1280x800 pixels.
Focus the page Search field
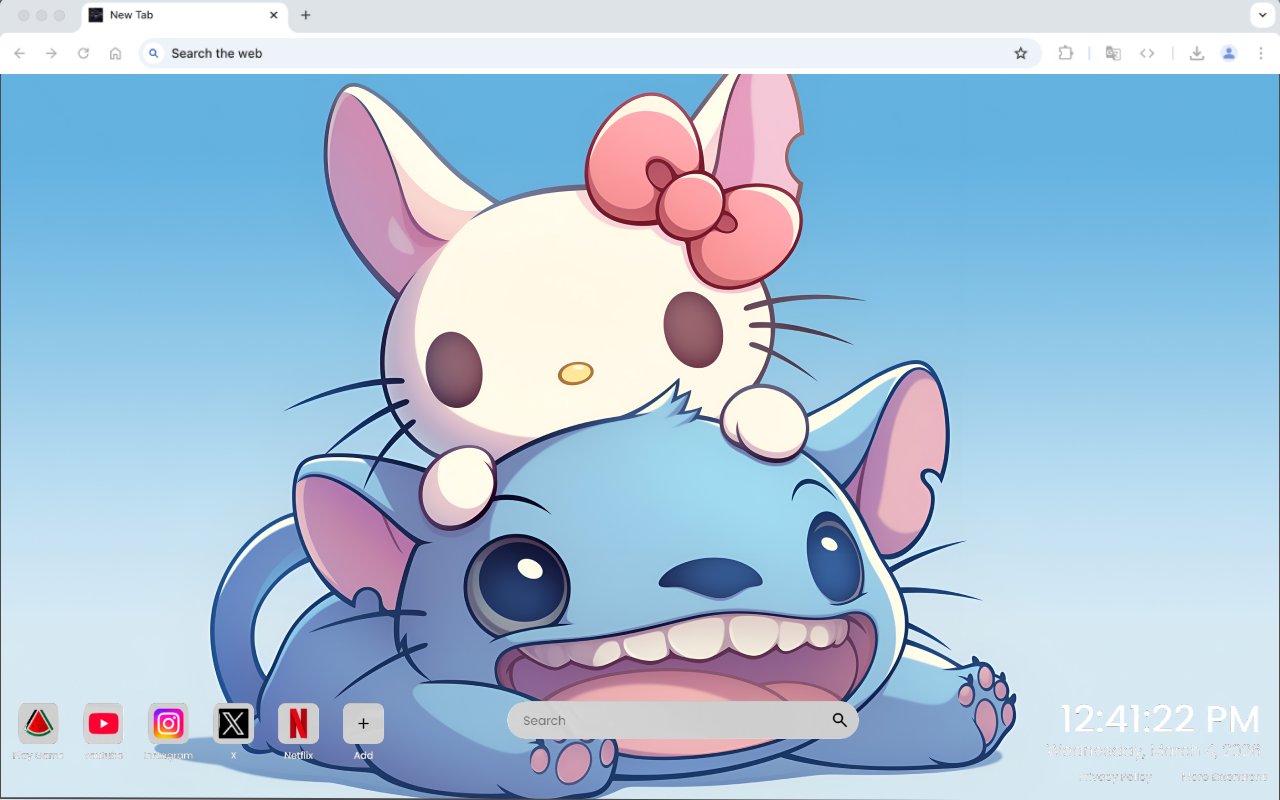tap(683, 720)
